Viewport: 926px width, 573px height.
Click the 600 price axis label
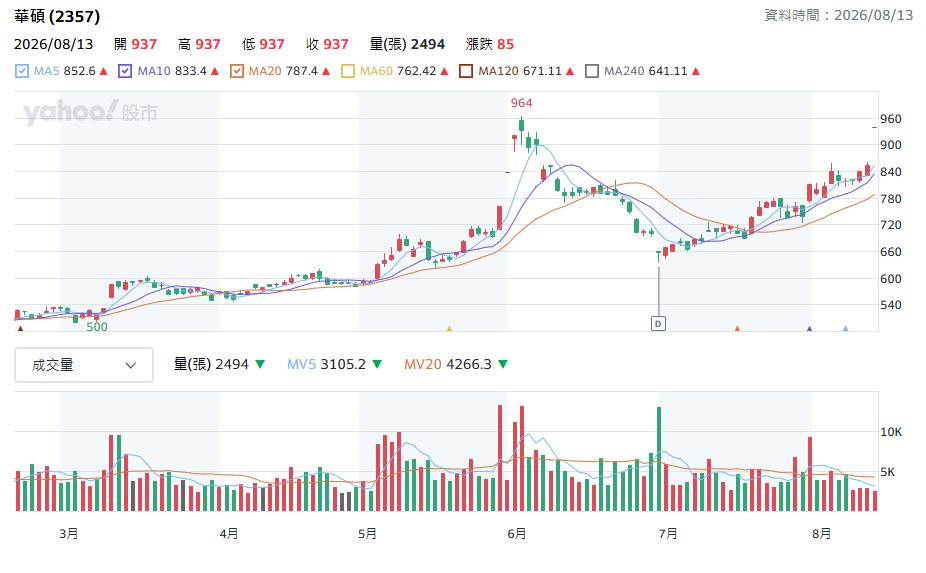(x=891, y=278)
